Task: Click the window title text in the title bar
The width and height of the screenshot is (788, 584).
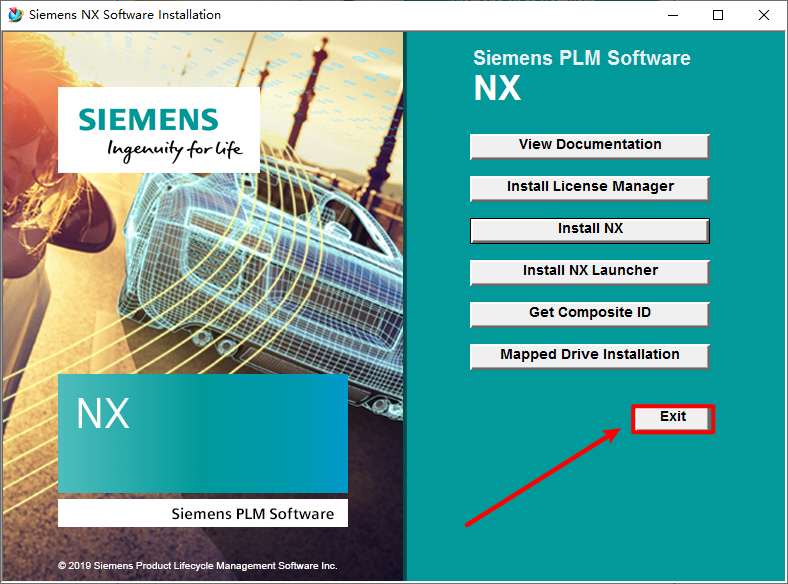Action: (x=125, y=15)
